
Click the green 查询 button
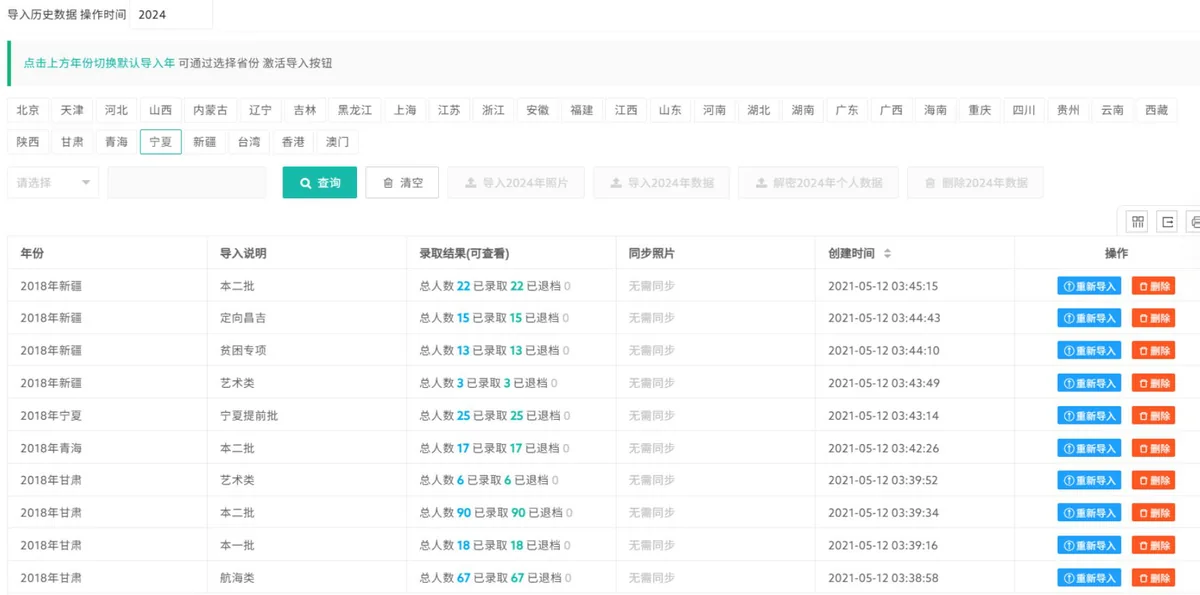(x=320, y=183)
